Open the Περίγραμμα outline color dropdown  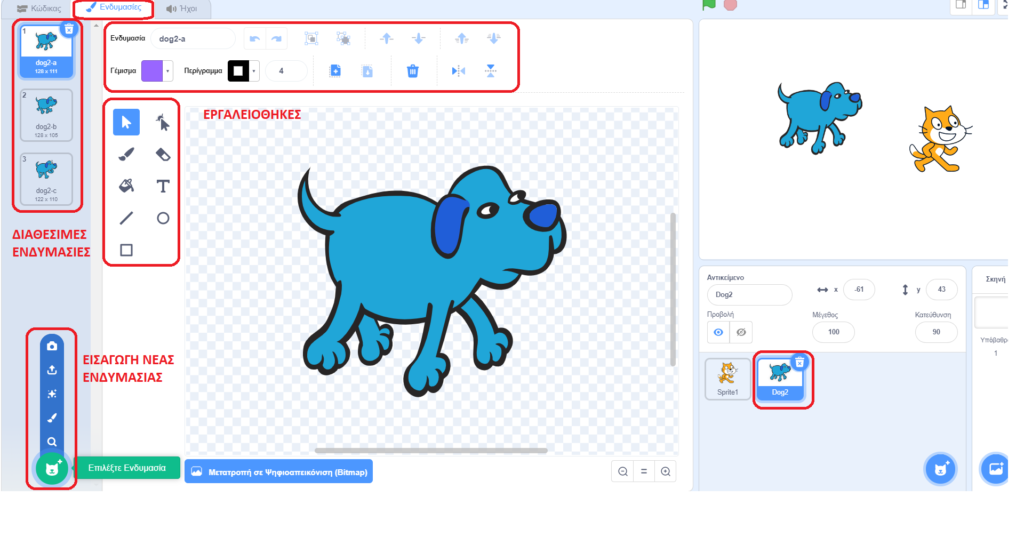click(254, 70)
